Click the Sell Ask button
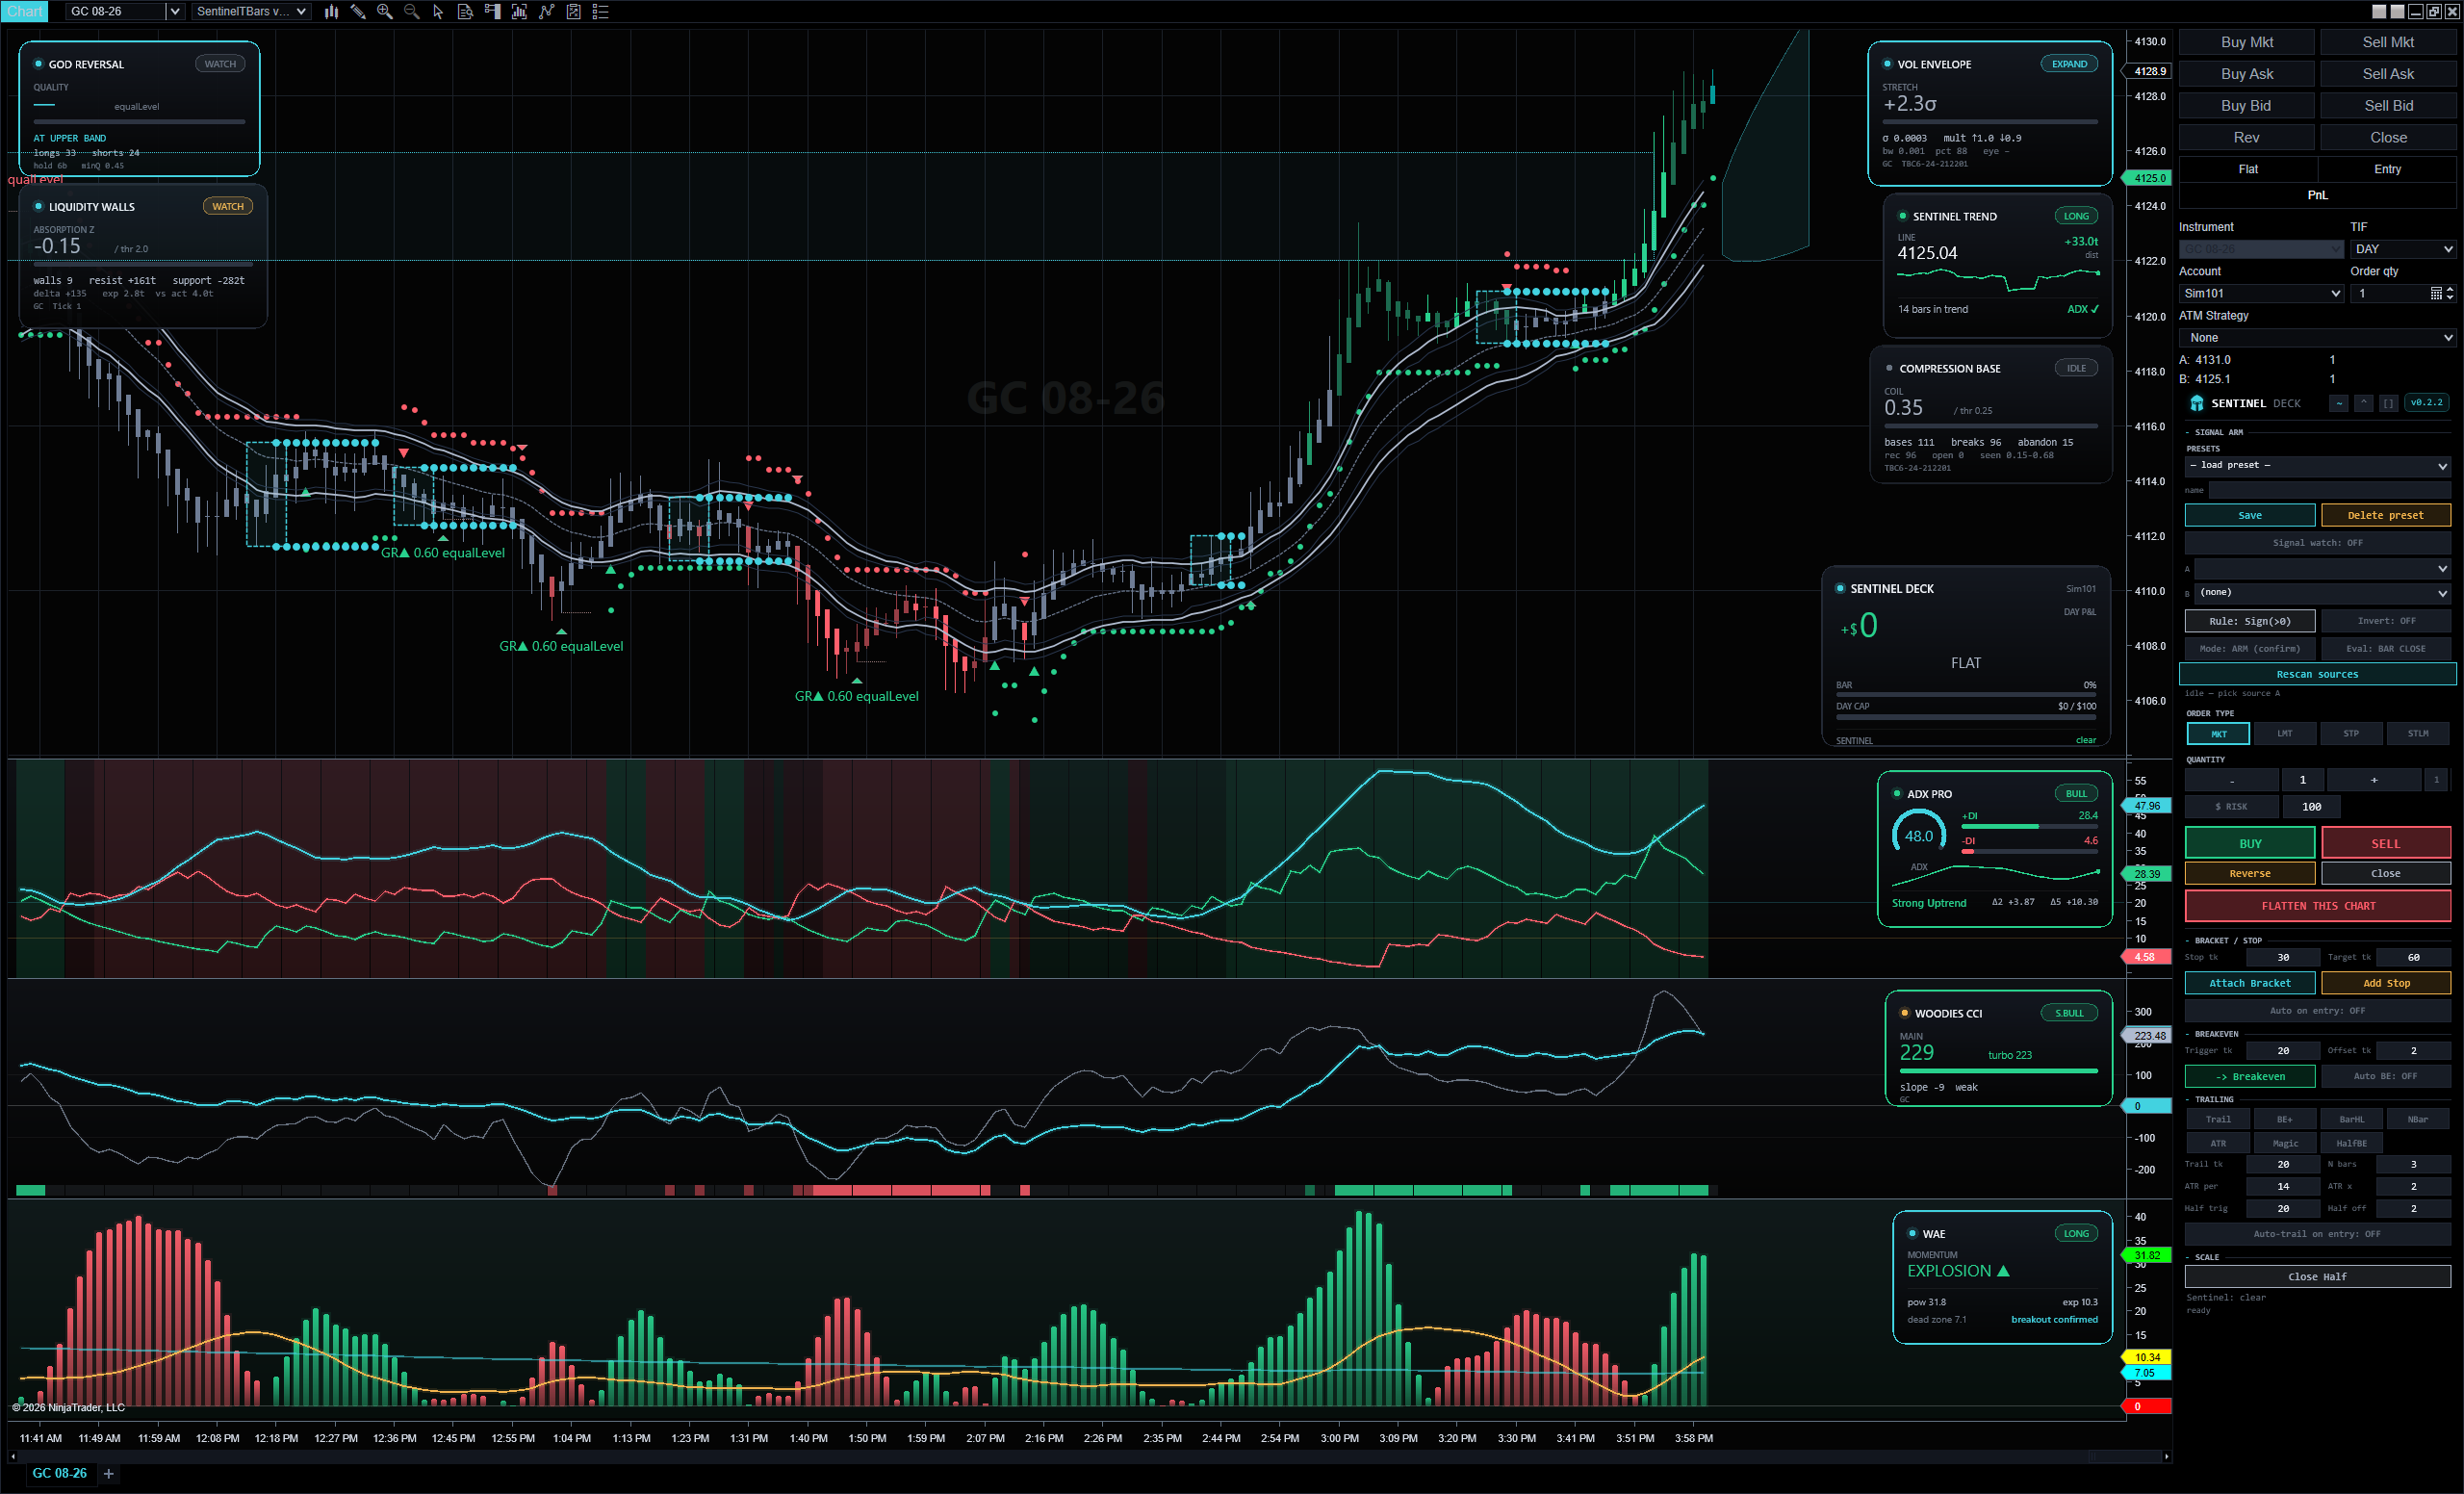Viewport: 2464px width, 1494px height. pyautogui.click(x=2388, y=74)
